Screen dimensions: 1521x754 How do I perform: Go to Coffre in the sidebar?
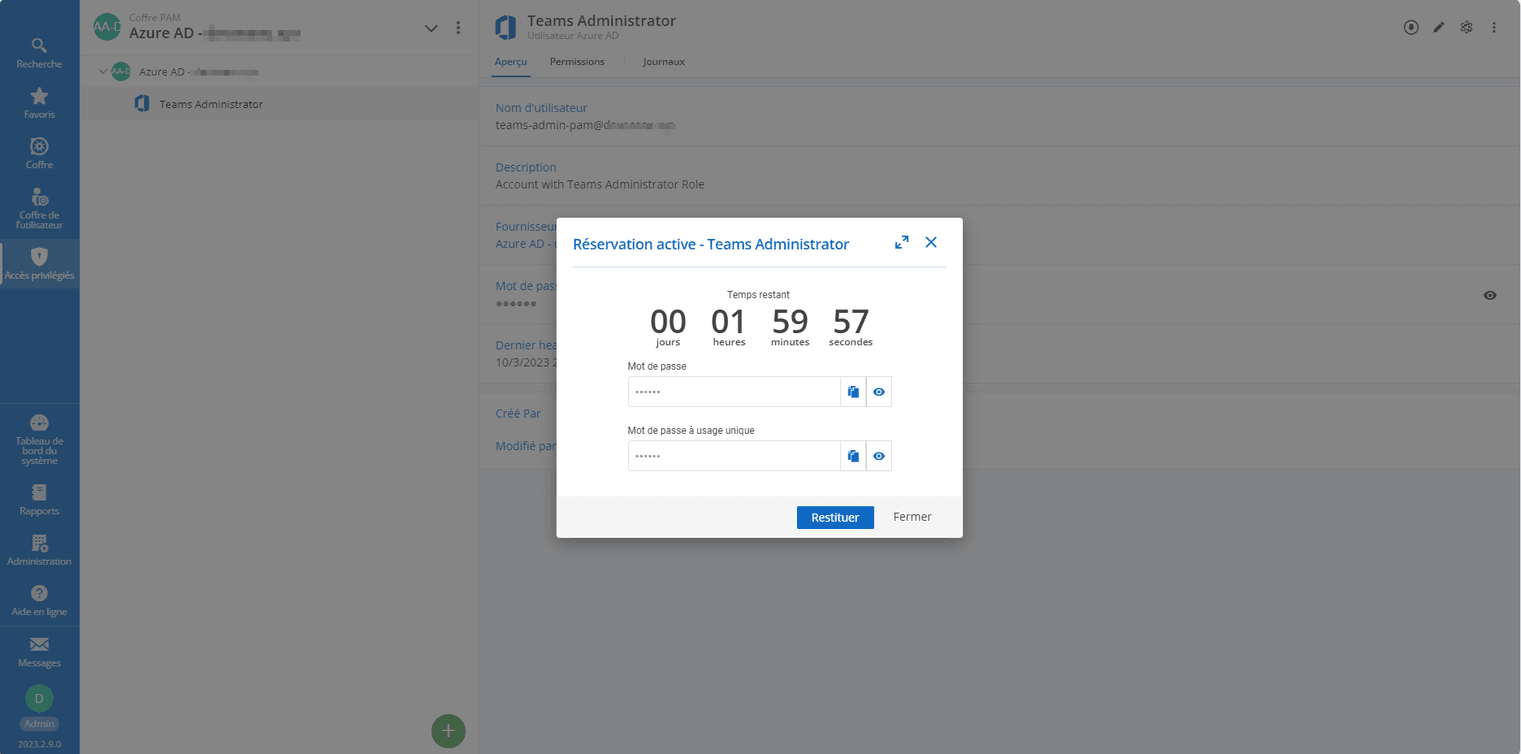click(39, 153)
